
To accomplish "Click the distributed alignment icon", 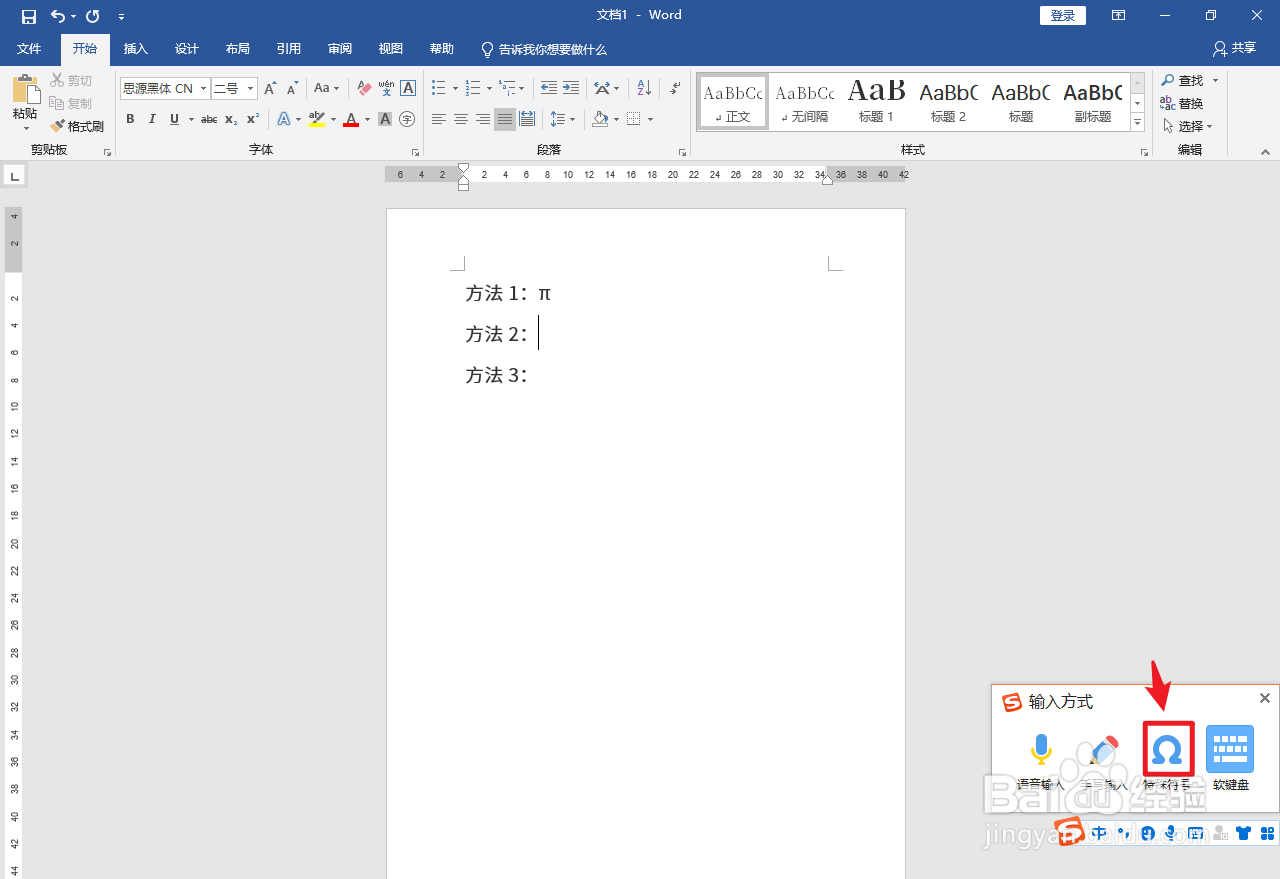I will pos(527,119).
